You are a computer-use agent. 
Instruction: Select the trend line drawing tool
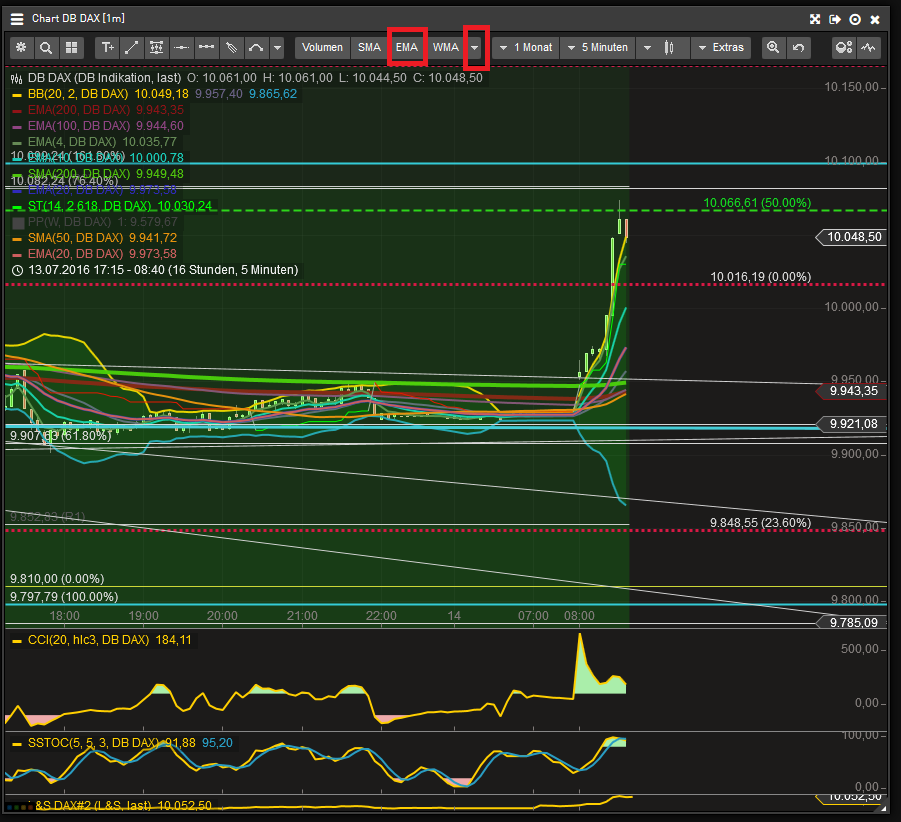click(x=132, y=47)
